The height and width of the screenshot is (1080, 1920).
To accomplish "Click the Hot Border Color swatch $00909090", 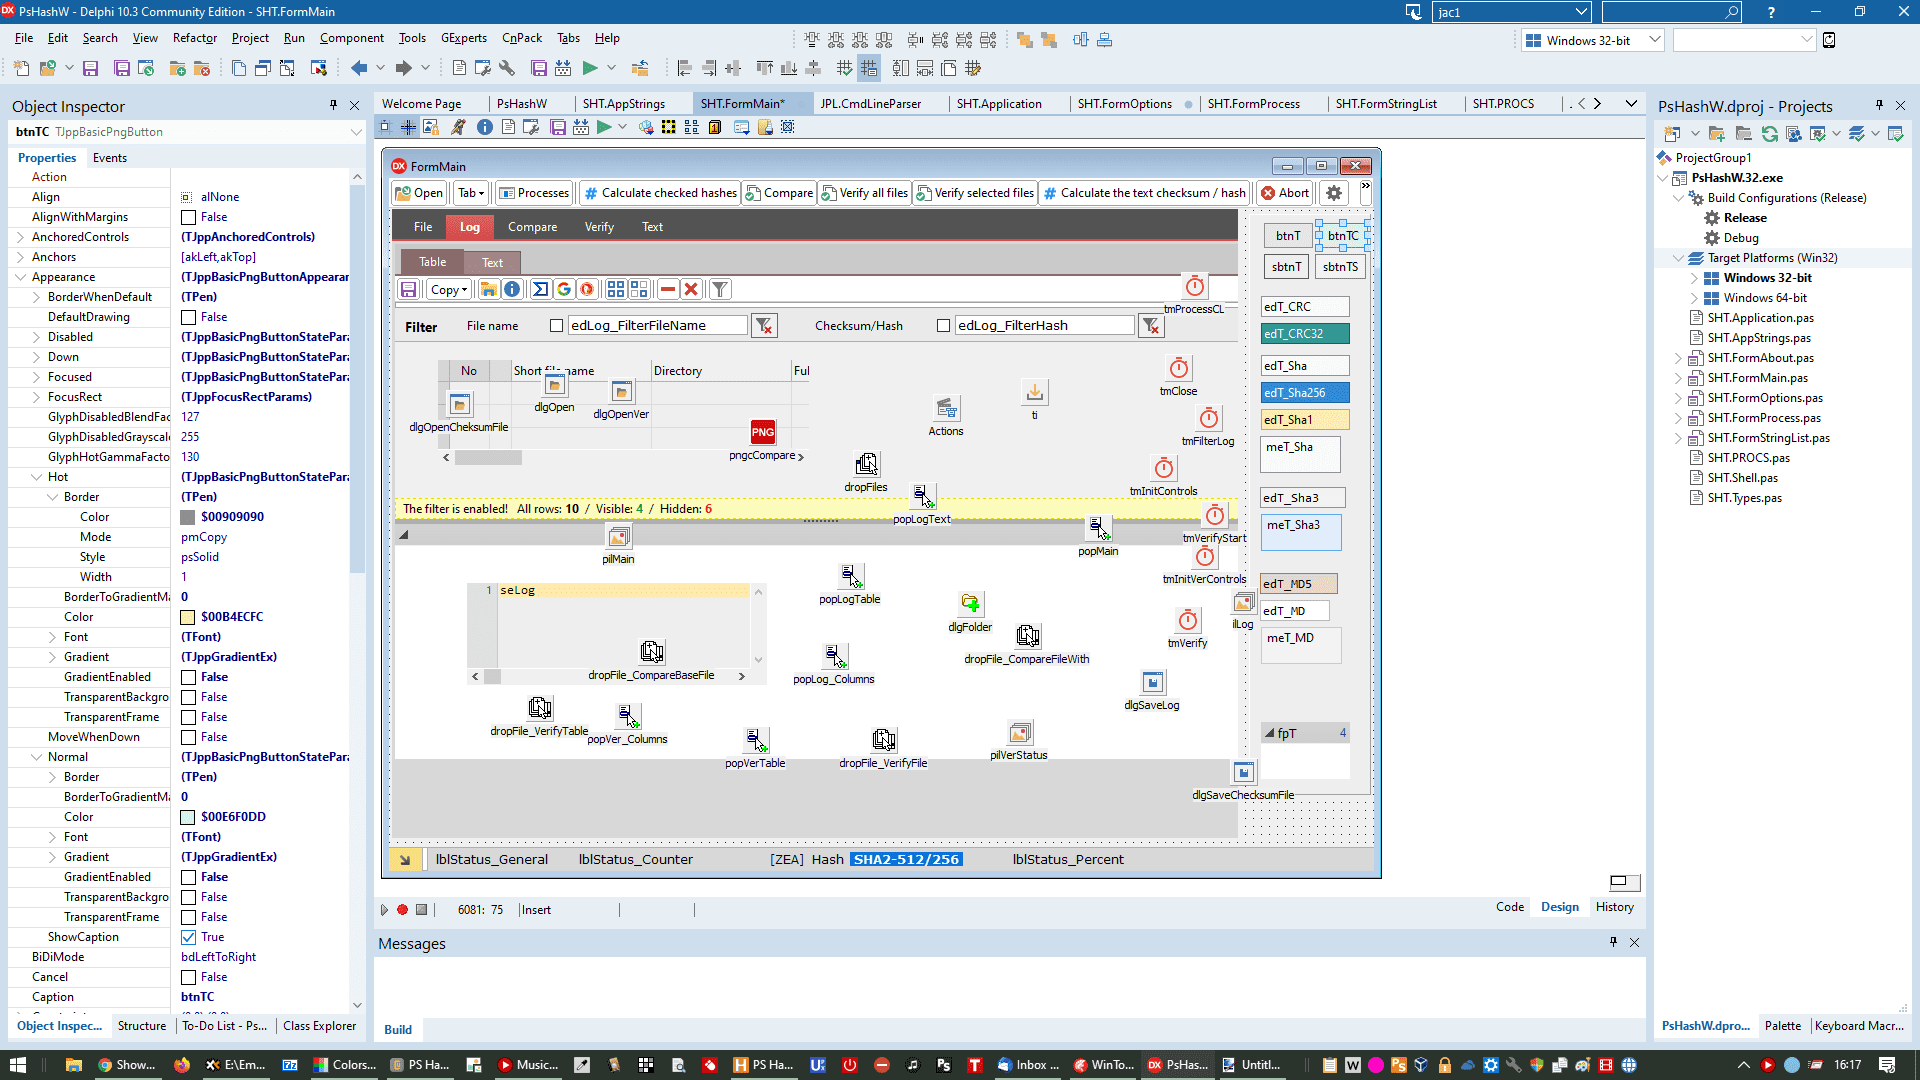I will tap(187, 517).
